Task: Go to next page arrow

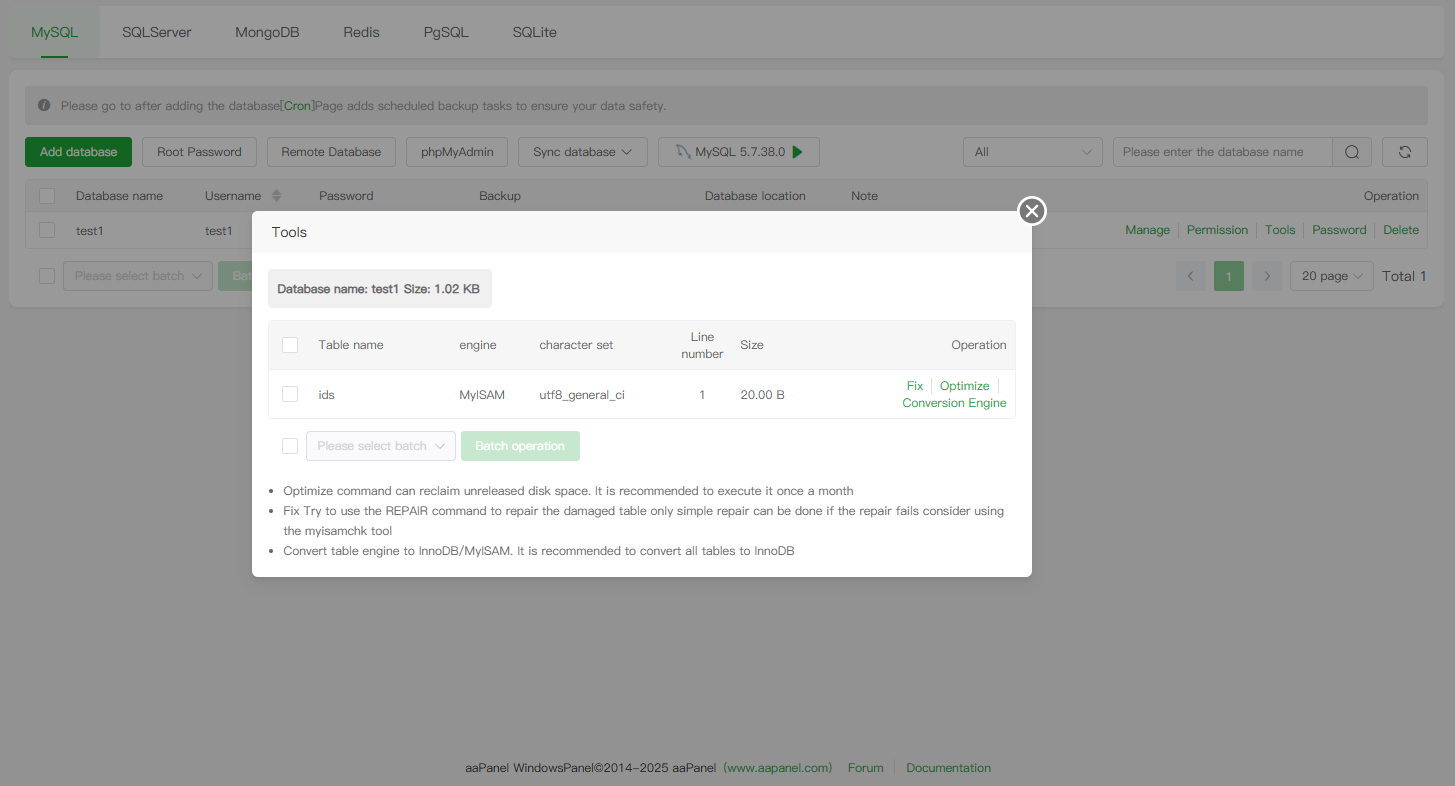Action: [1266, 276]
